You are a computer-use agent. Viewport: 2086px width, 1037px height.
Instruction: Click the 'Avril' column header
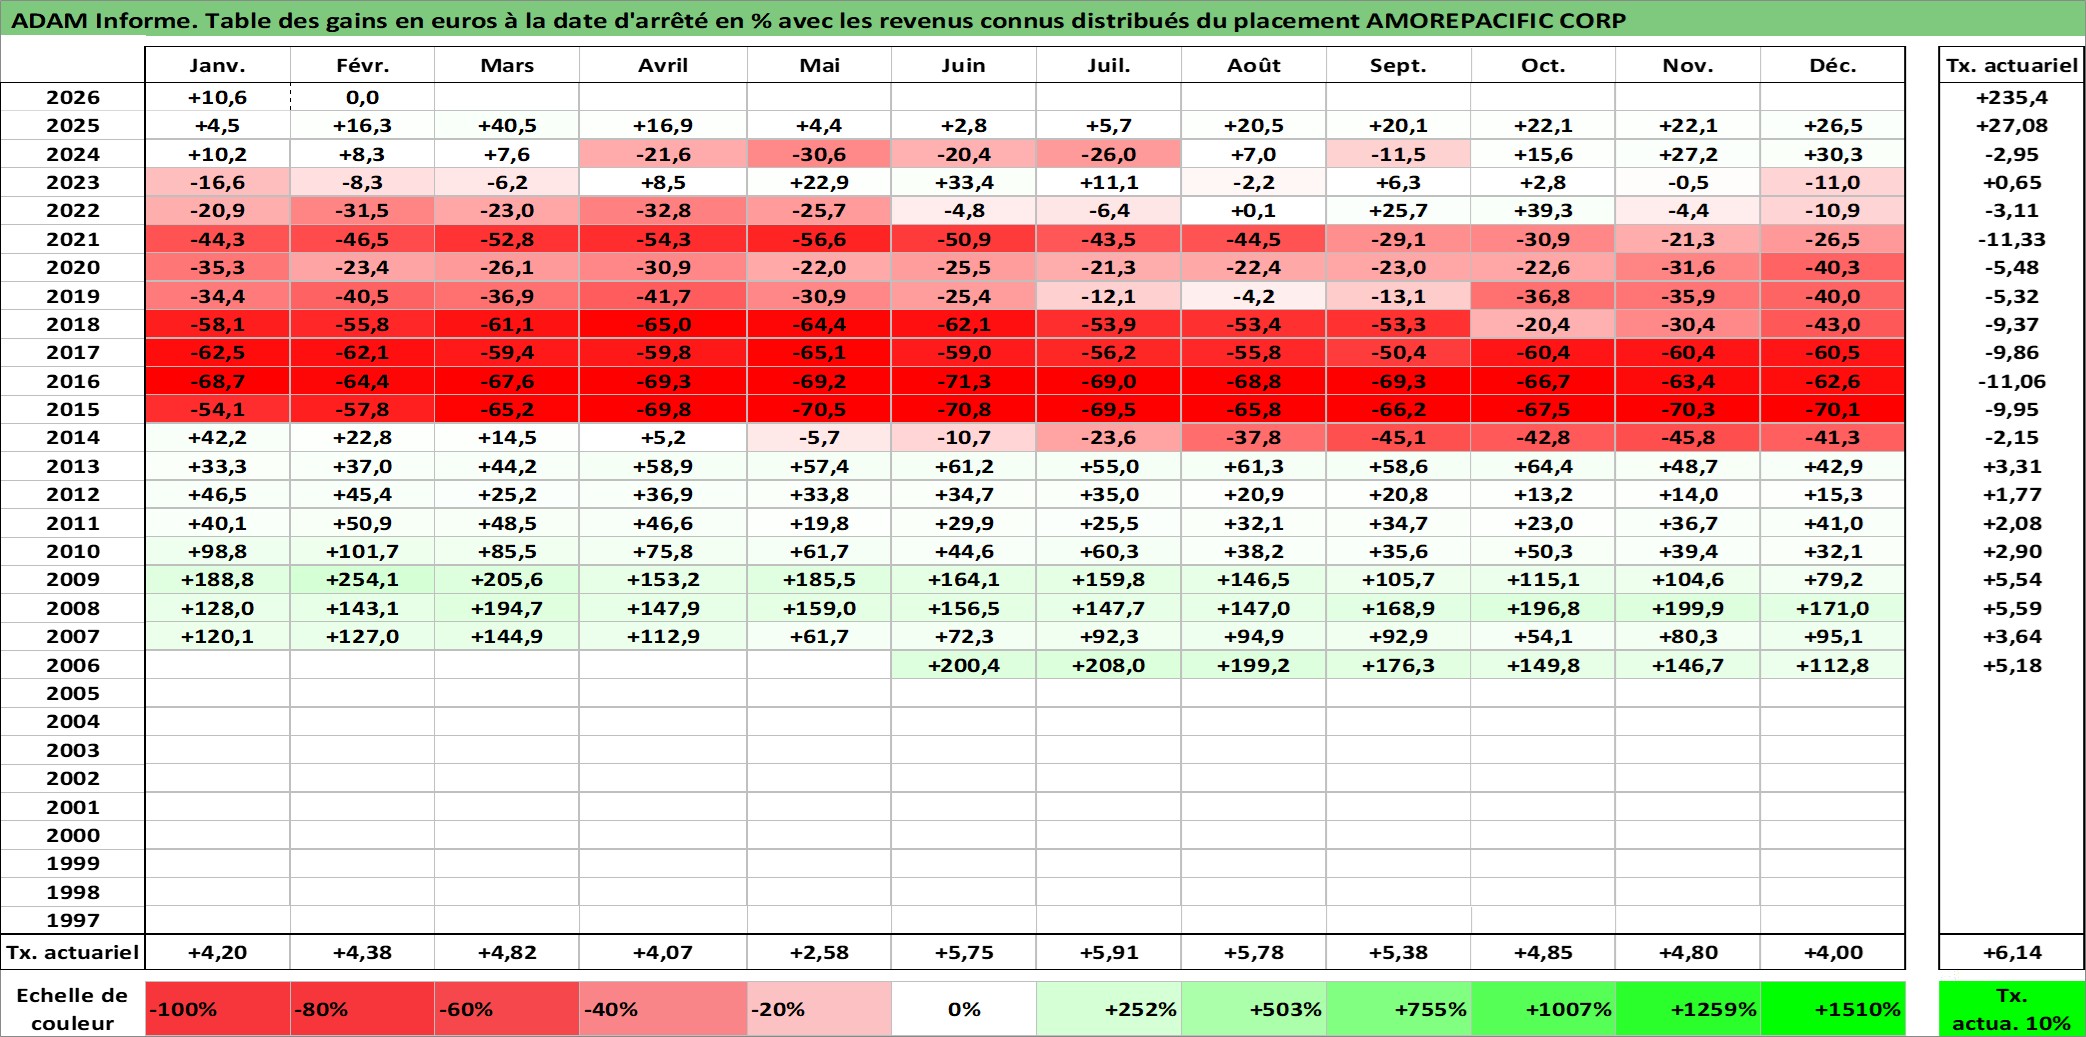(663, 65)
